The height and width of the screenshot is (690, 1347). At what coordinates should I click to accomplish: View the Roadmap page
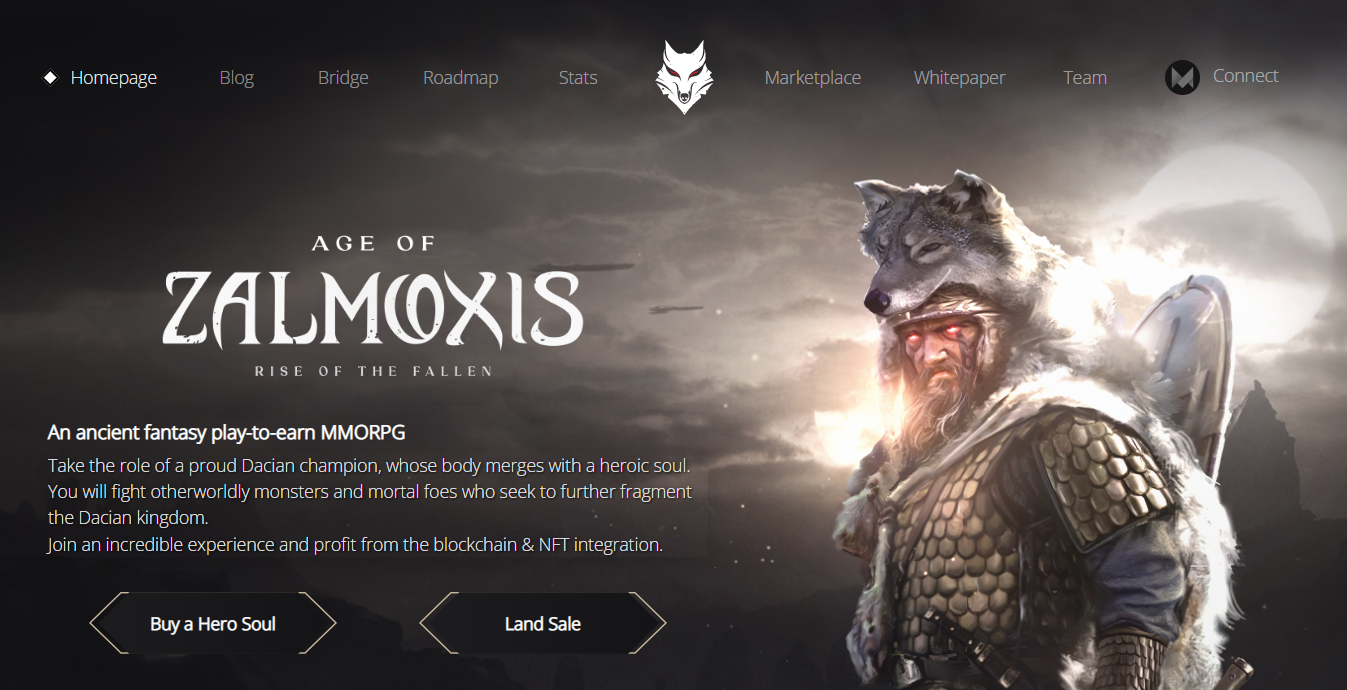click(460, 77)
